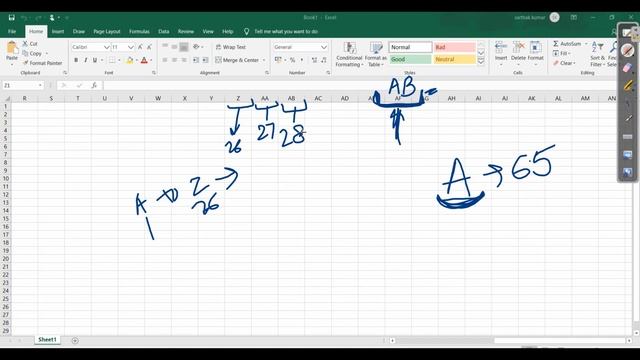Open the Name Box dropdown arrow

40,85
